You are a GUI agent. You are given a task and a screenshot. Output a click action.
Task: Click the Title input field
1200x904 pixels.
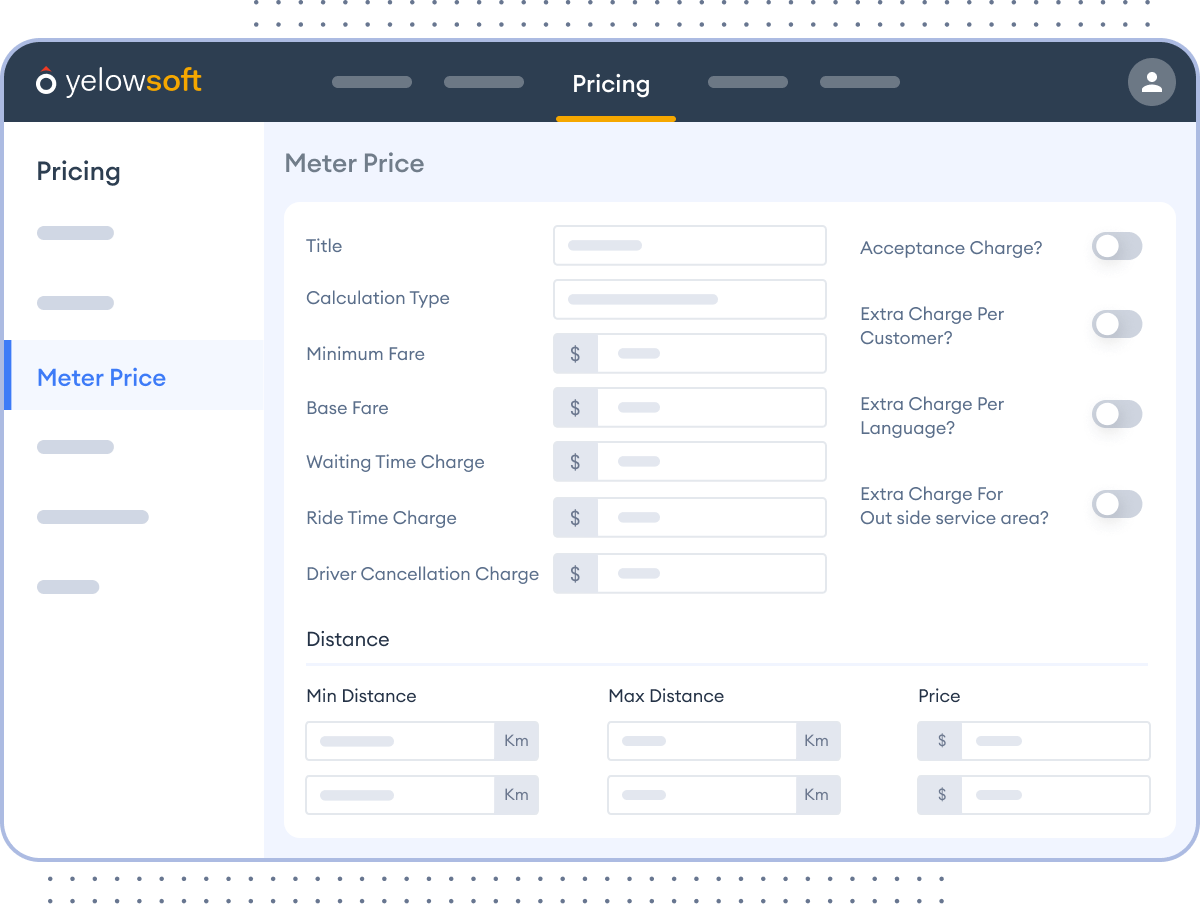click(x=690, y=245)
